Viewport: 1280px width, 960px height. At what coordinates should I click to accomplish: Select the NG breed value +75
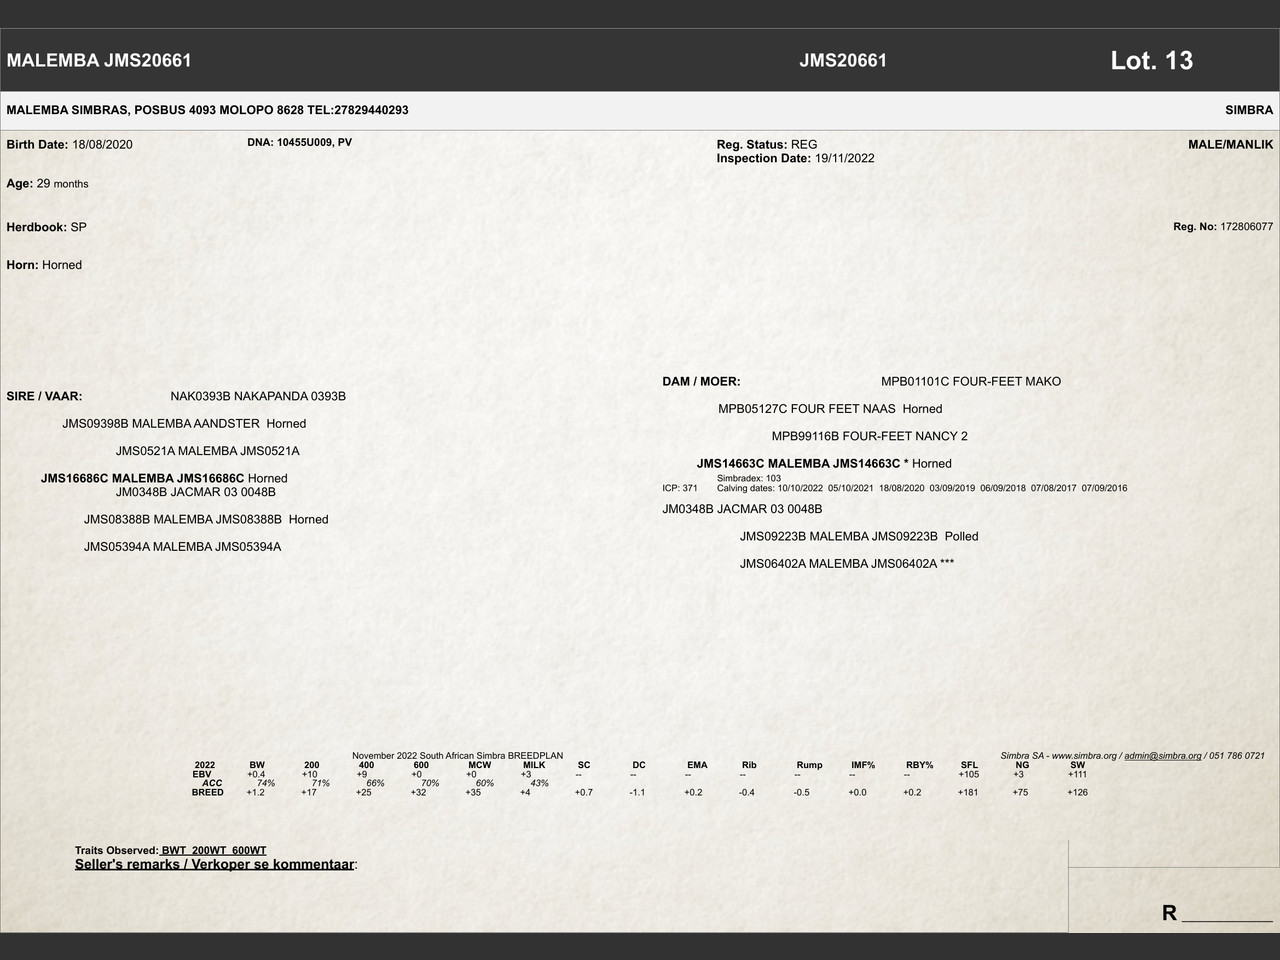tap(1020, 792)
